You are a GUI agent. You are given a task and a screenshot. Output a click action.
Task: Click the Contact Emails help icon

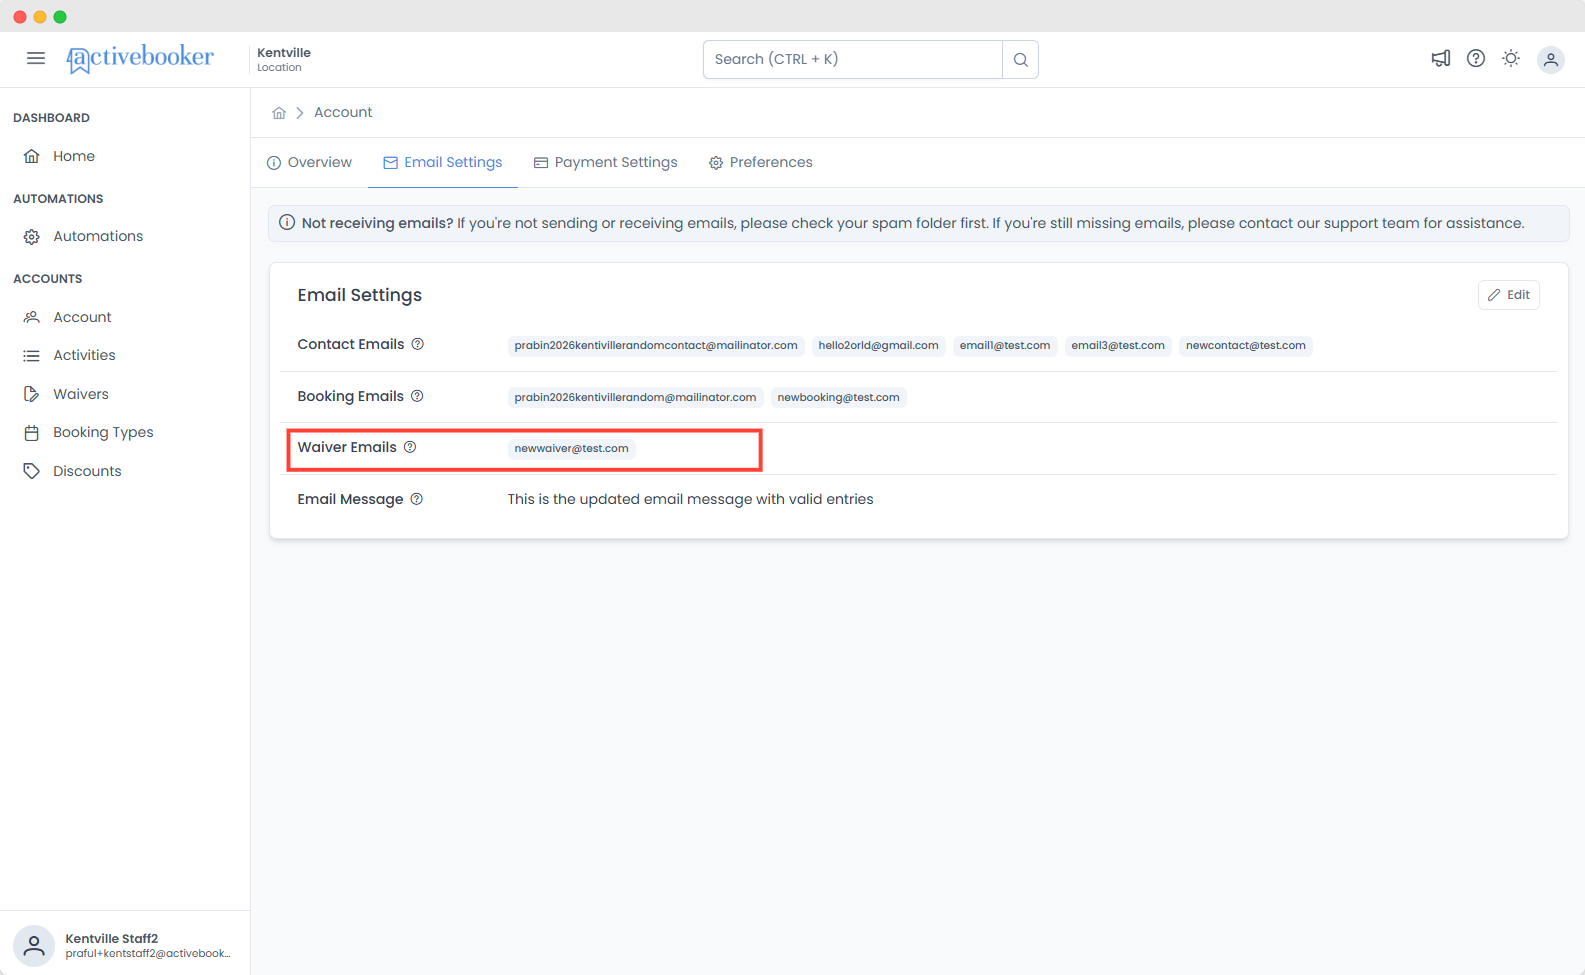pos(418,344)
